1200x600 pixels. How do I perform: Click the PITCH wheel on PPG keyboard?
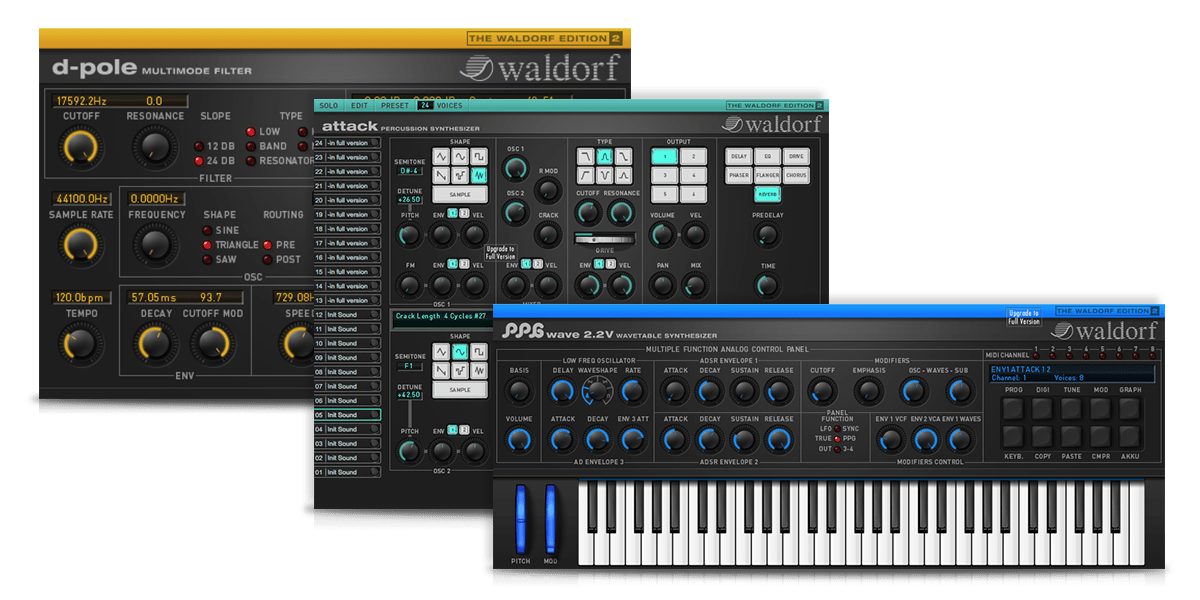pyautogui.click(x=520, y=520)
